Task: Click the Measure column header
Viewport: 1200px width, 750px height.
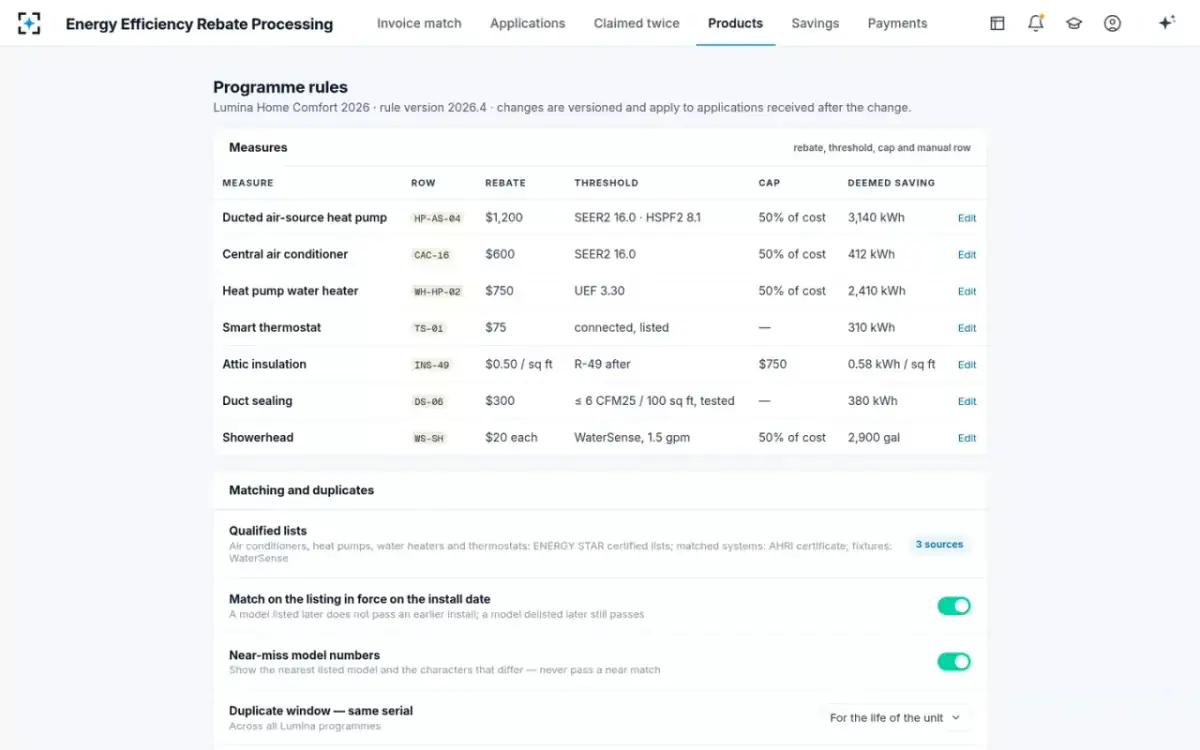Action: pyautogui.click(x=248, y=183)
